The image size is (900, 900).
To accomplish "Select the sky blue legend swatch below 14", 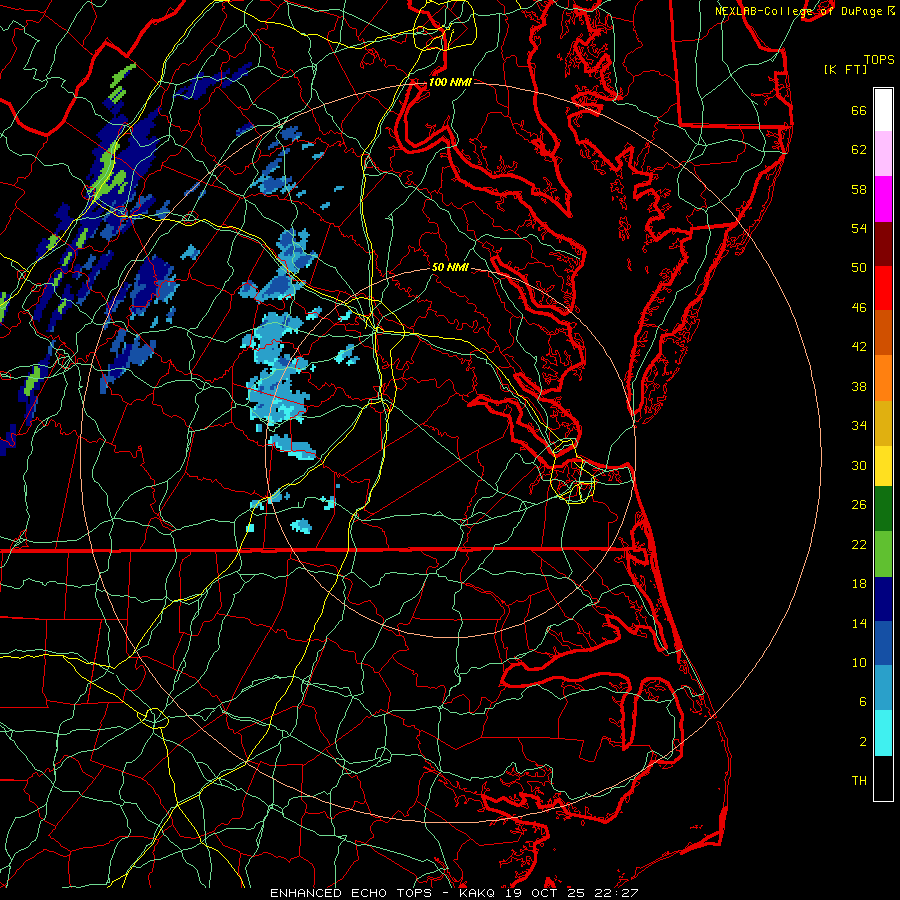I will click(883, 688).
